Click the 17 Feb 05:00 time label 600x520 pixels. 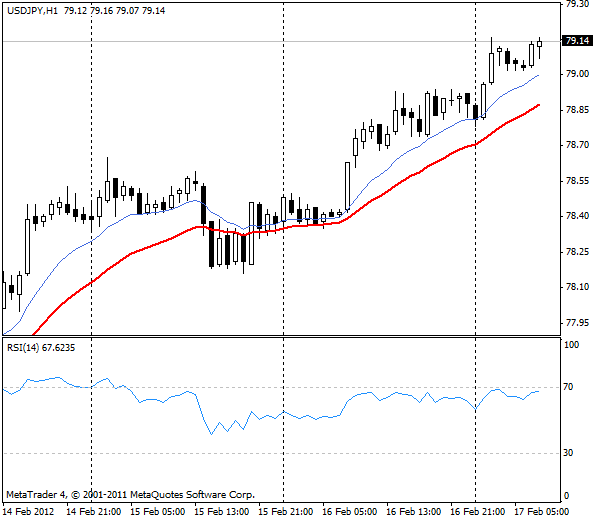click(541, 512)
